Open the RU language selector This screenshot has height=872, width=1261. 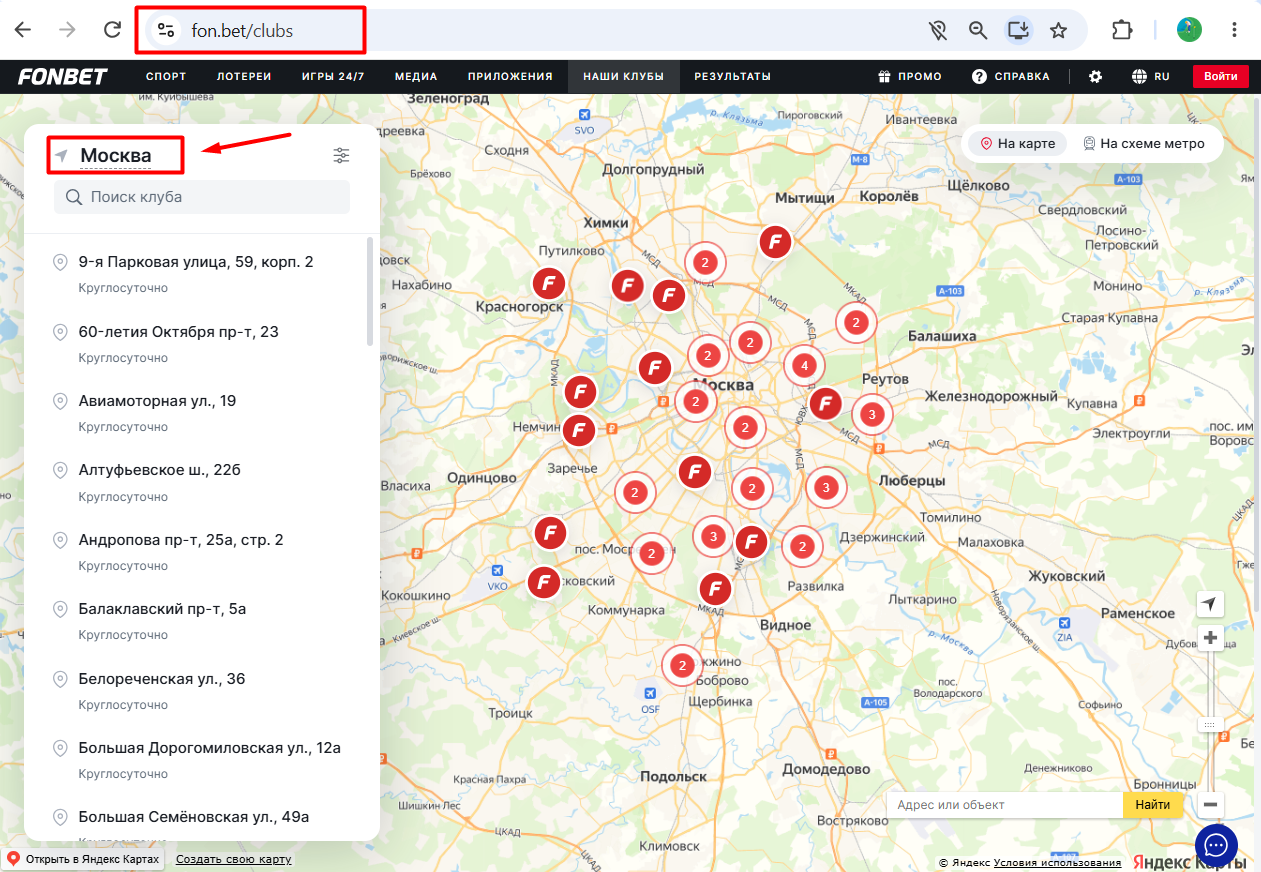1151,76
